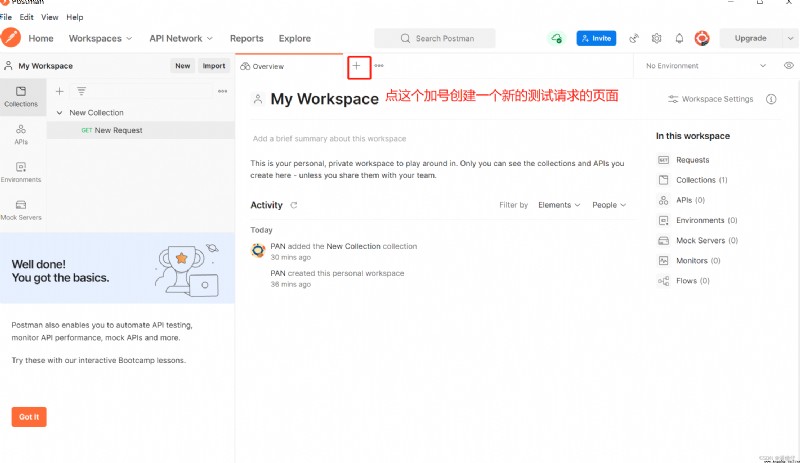This screenshot has width=800, height=463.
Task: Open the GET New Request item
Action: coord(141,130)
